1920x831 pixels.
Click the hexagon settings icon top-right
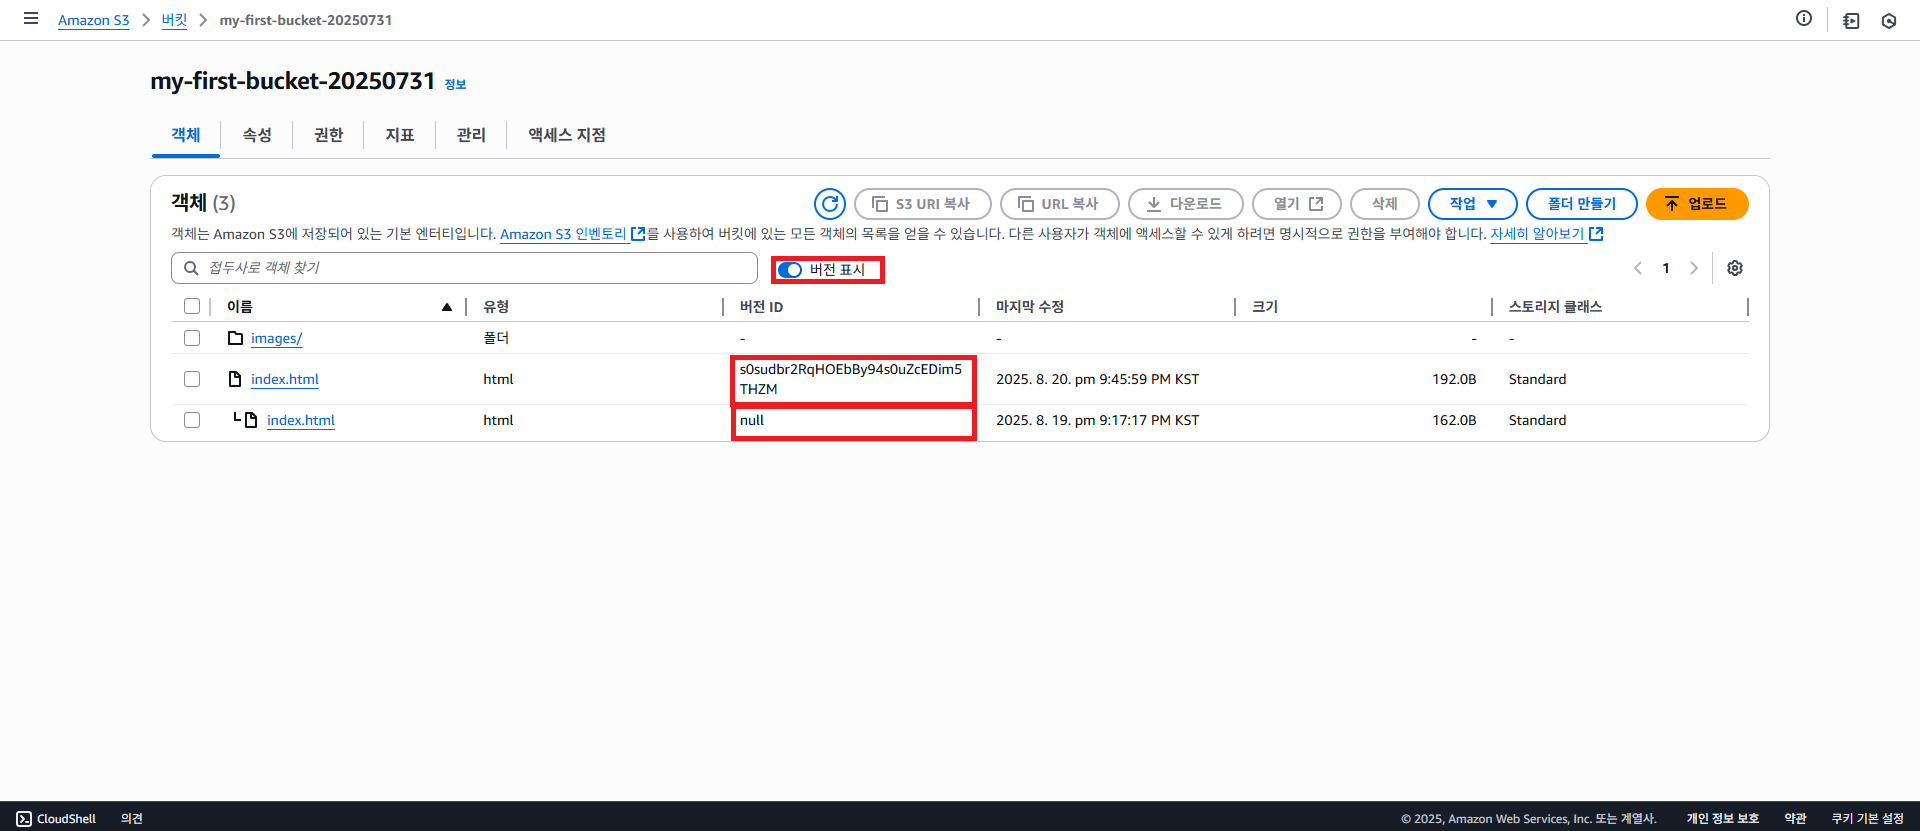pos(1889,20)
